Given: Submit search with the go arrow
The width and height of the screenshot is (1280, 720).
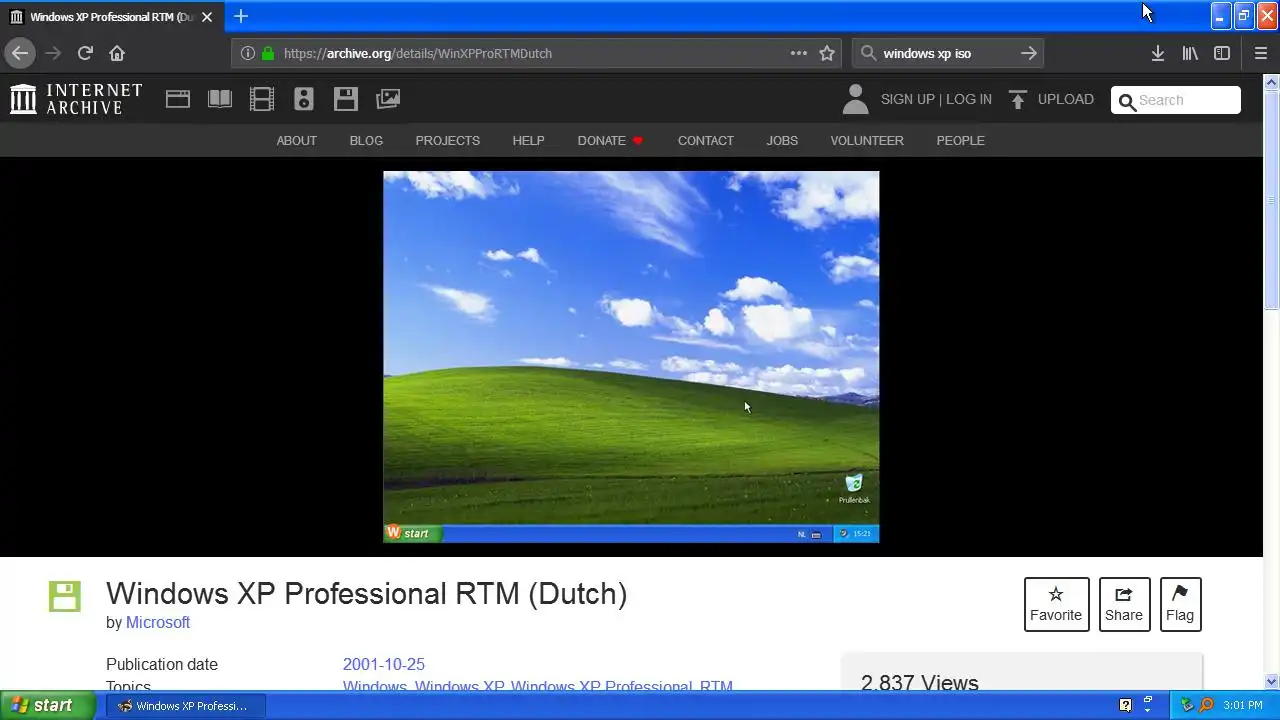Looking at the screenshot, I should pos(1029,53).
